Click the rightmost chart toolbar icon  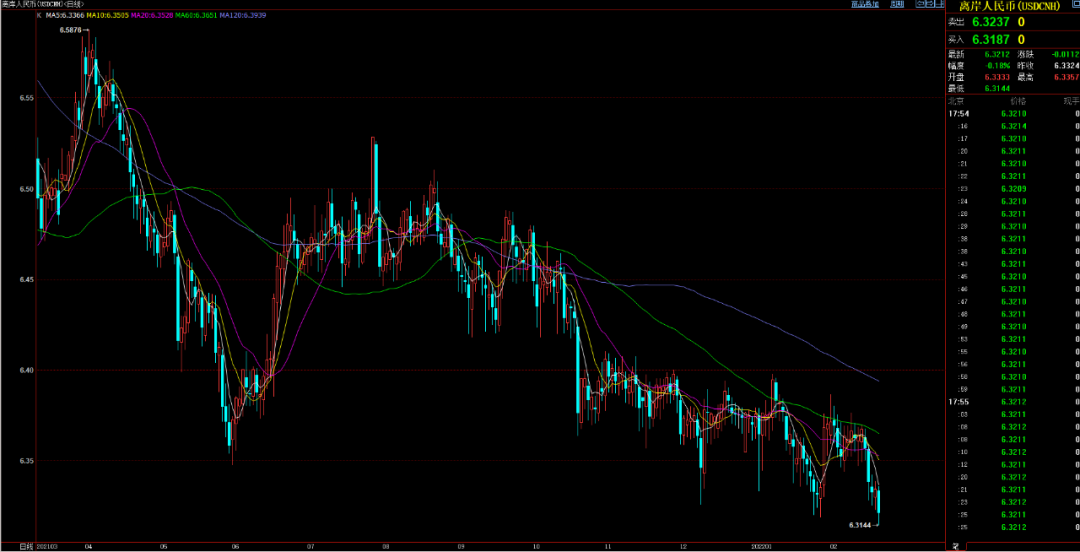[939, 4]
